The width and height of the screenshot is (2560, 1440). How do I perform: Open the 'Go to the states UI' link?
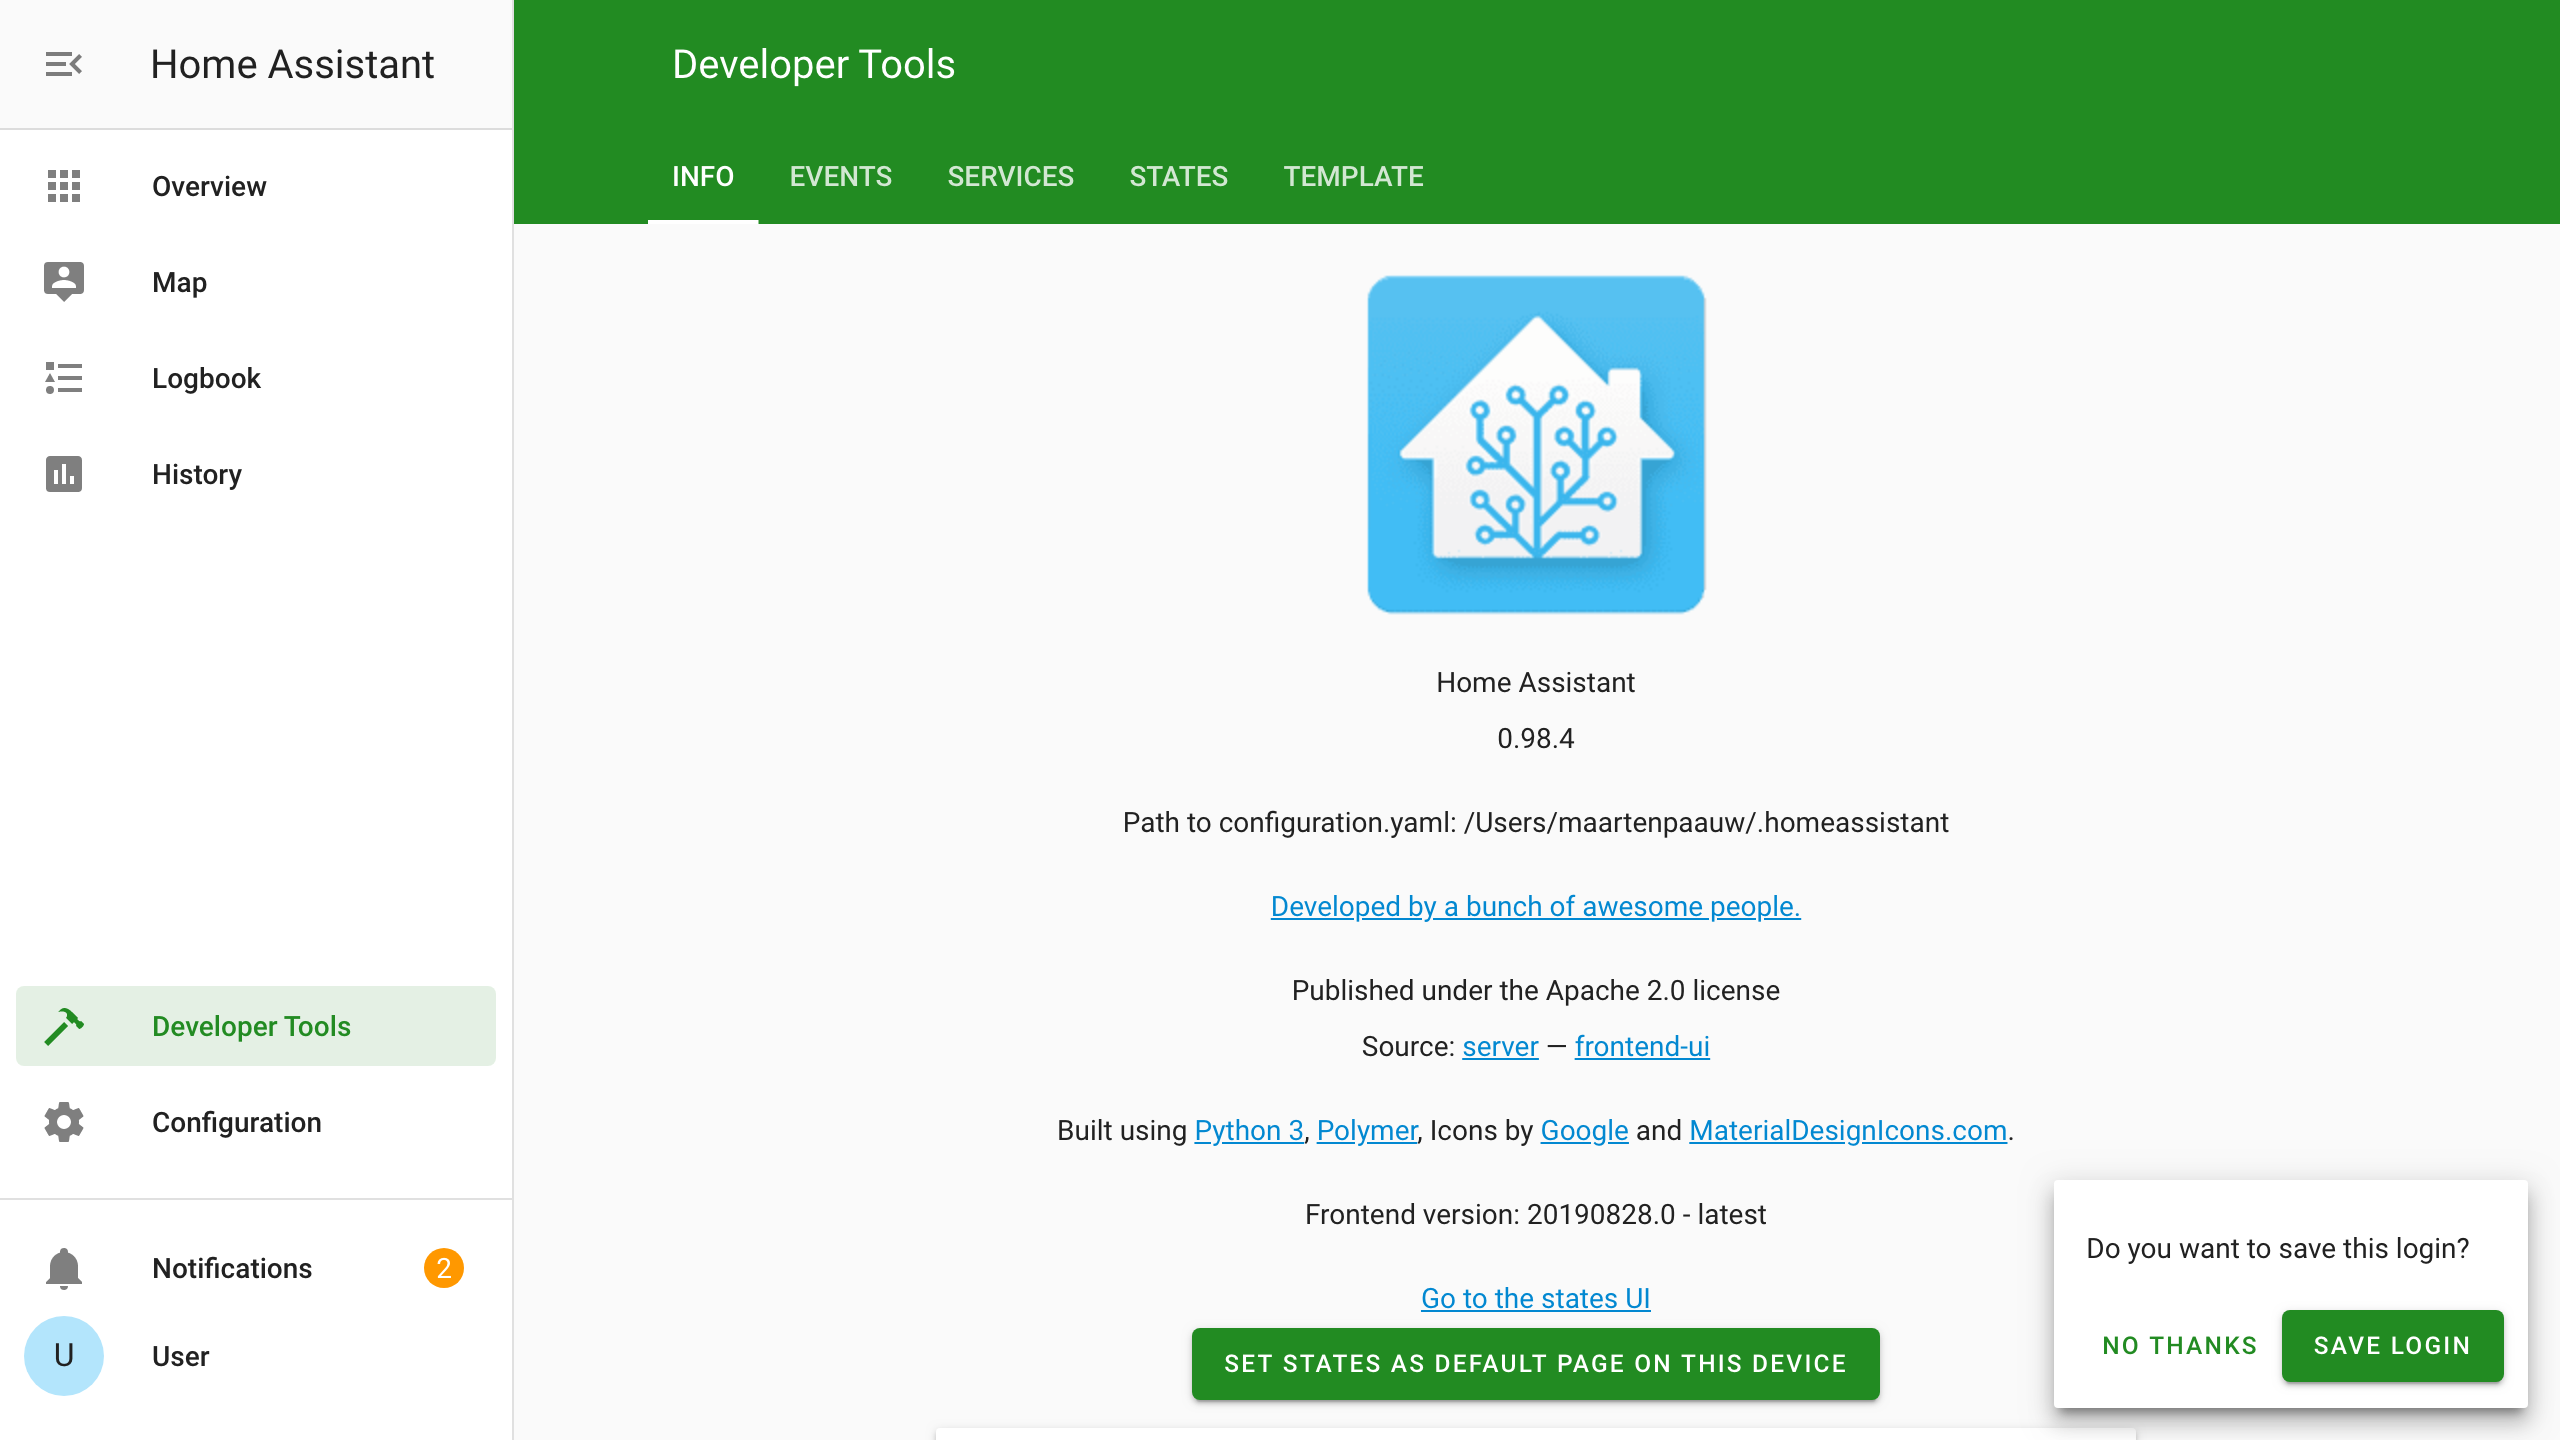pos(1535,1298)
